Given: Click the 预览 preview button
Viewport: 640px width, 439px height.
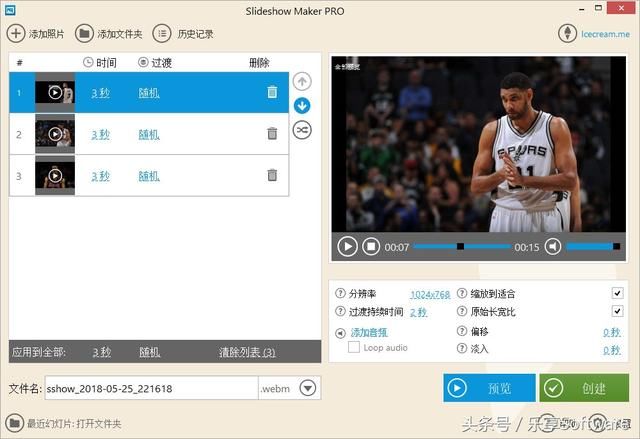Looking at the screenshot, I should pos(489,388).
